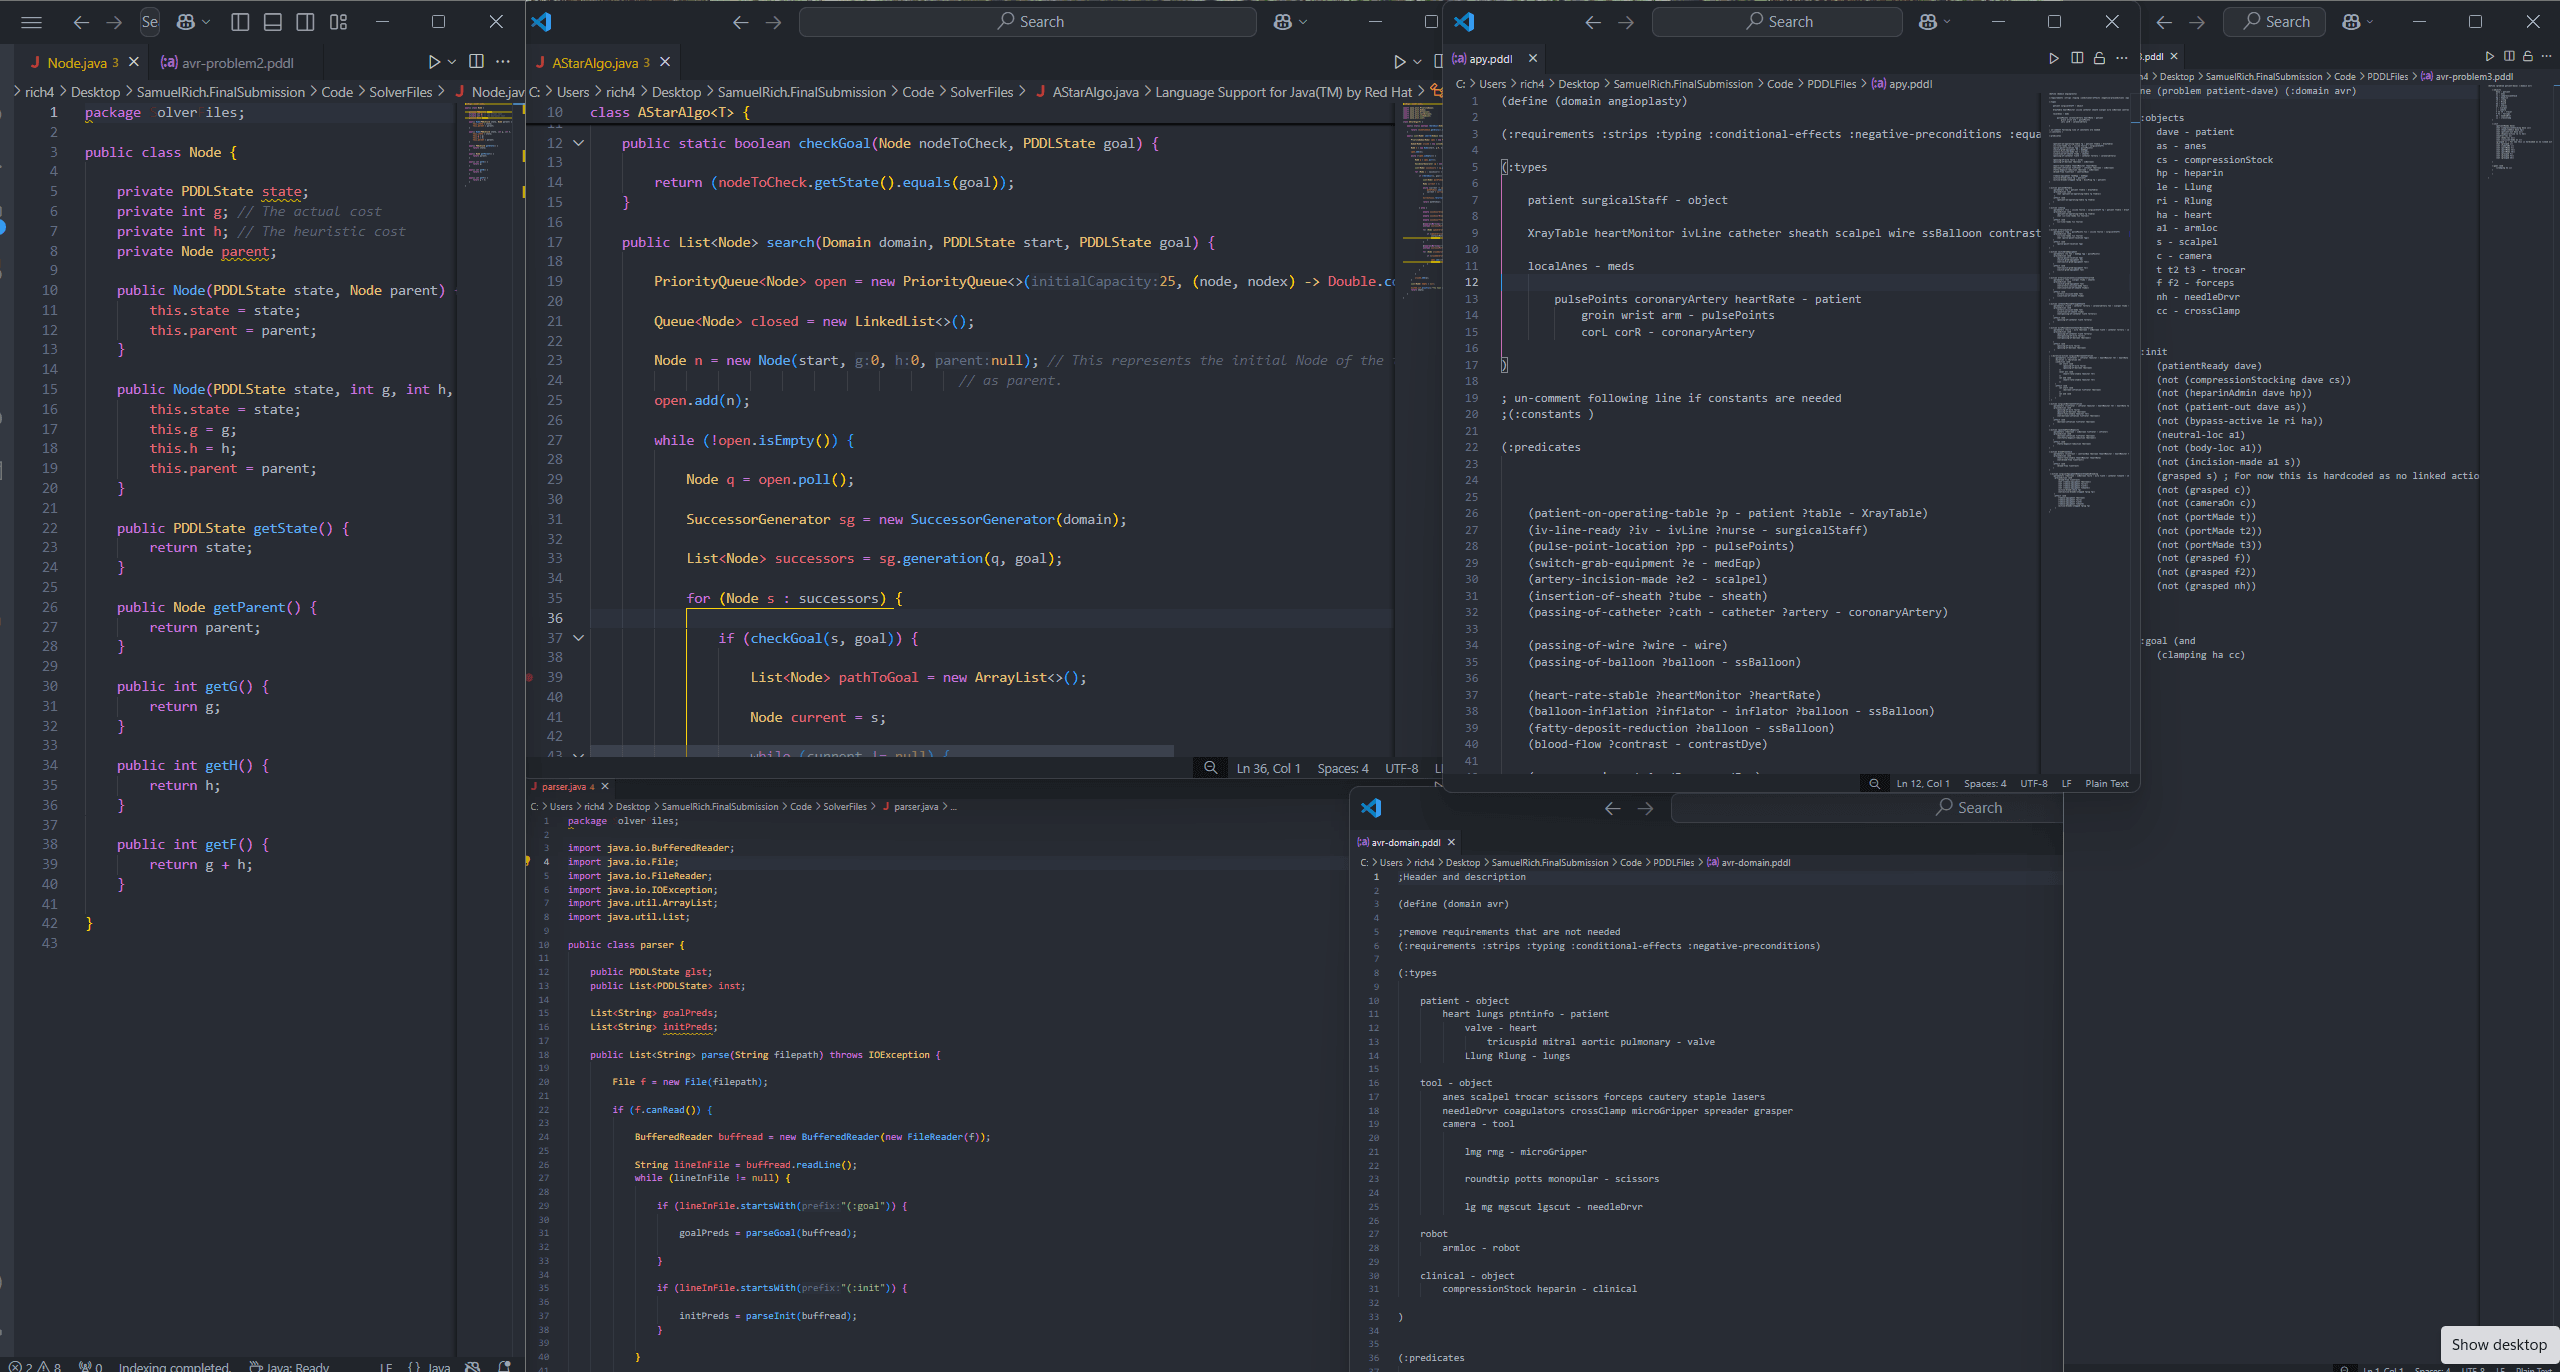
Task: Click the Search box in AStarAlgo window
Action: (1028, 22)
